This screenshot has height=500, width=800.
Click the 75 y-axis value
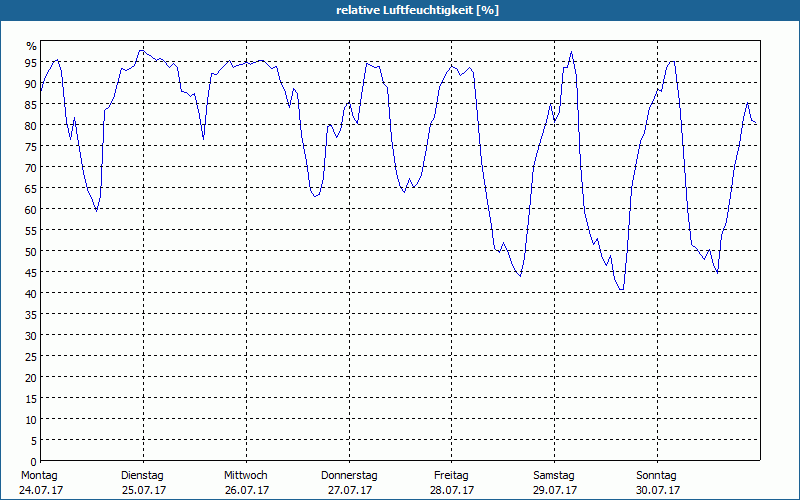click(32, 147)
